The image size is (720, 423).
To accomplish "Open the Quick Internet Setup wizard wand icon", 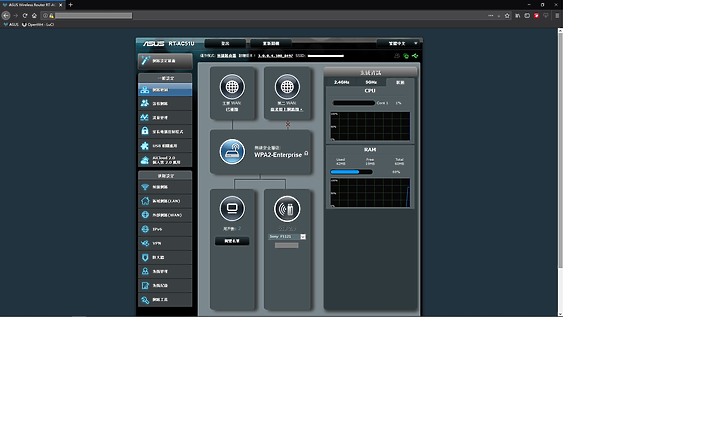I will pyautogui.click(x=145, y=60).
